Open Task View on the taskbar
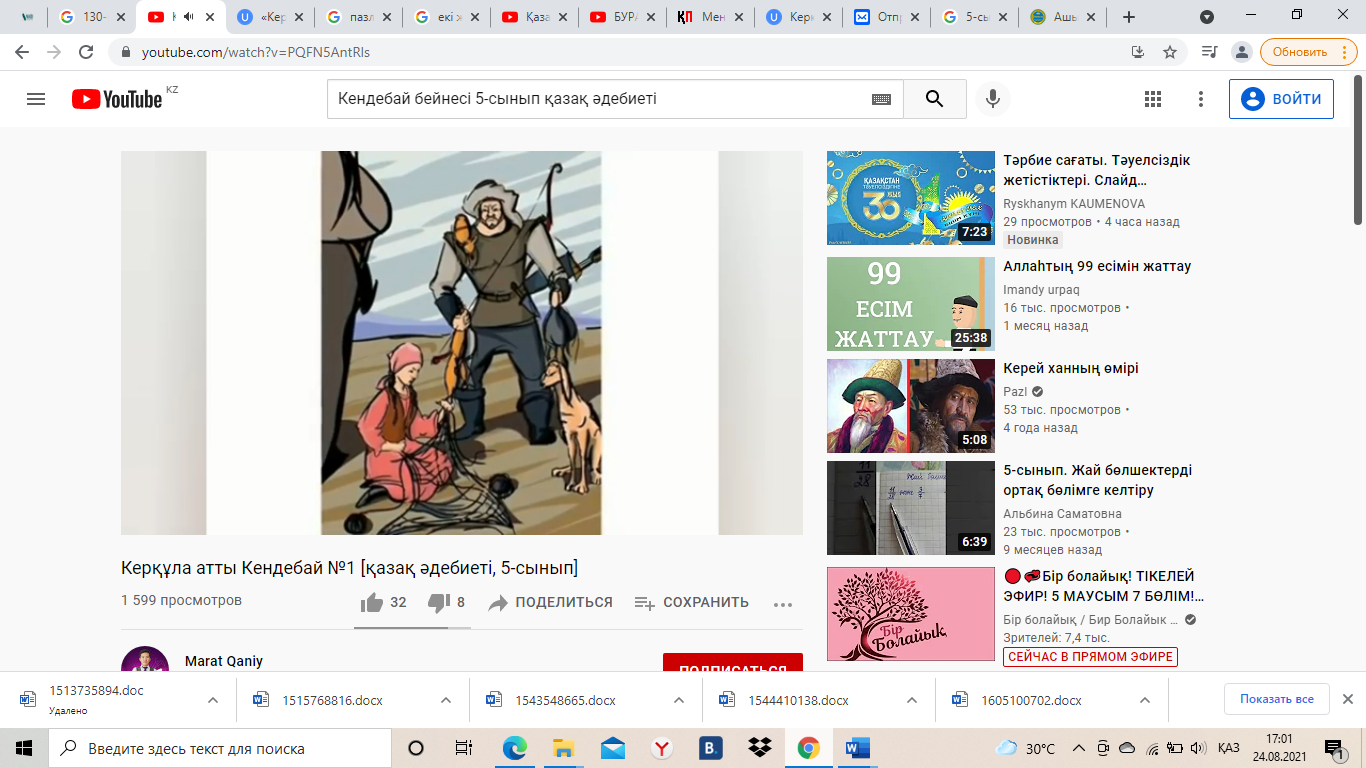 tap(464, 748)
